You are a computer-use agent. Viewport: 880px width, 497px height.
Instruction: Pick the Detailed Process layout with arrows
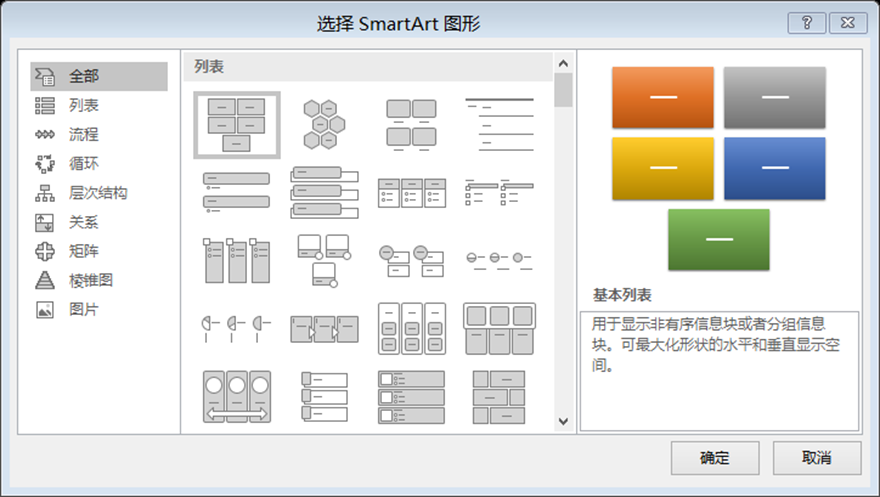pos(324,329)
